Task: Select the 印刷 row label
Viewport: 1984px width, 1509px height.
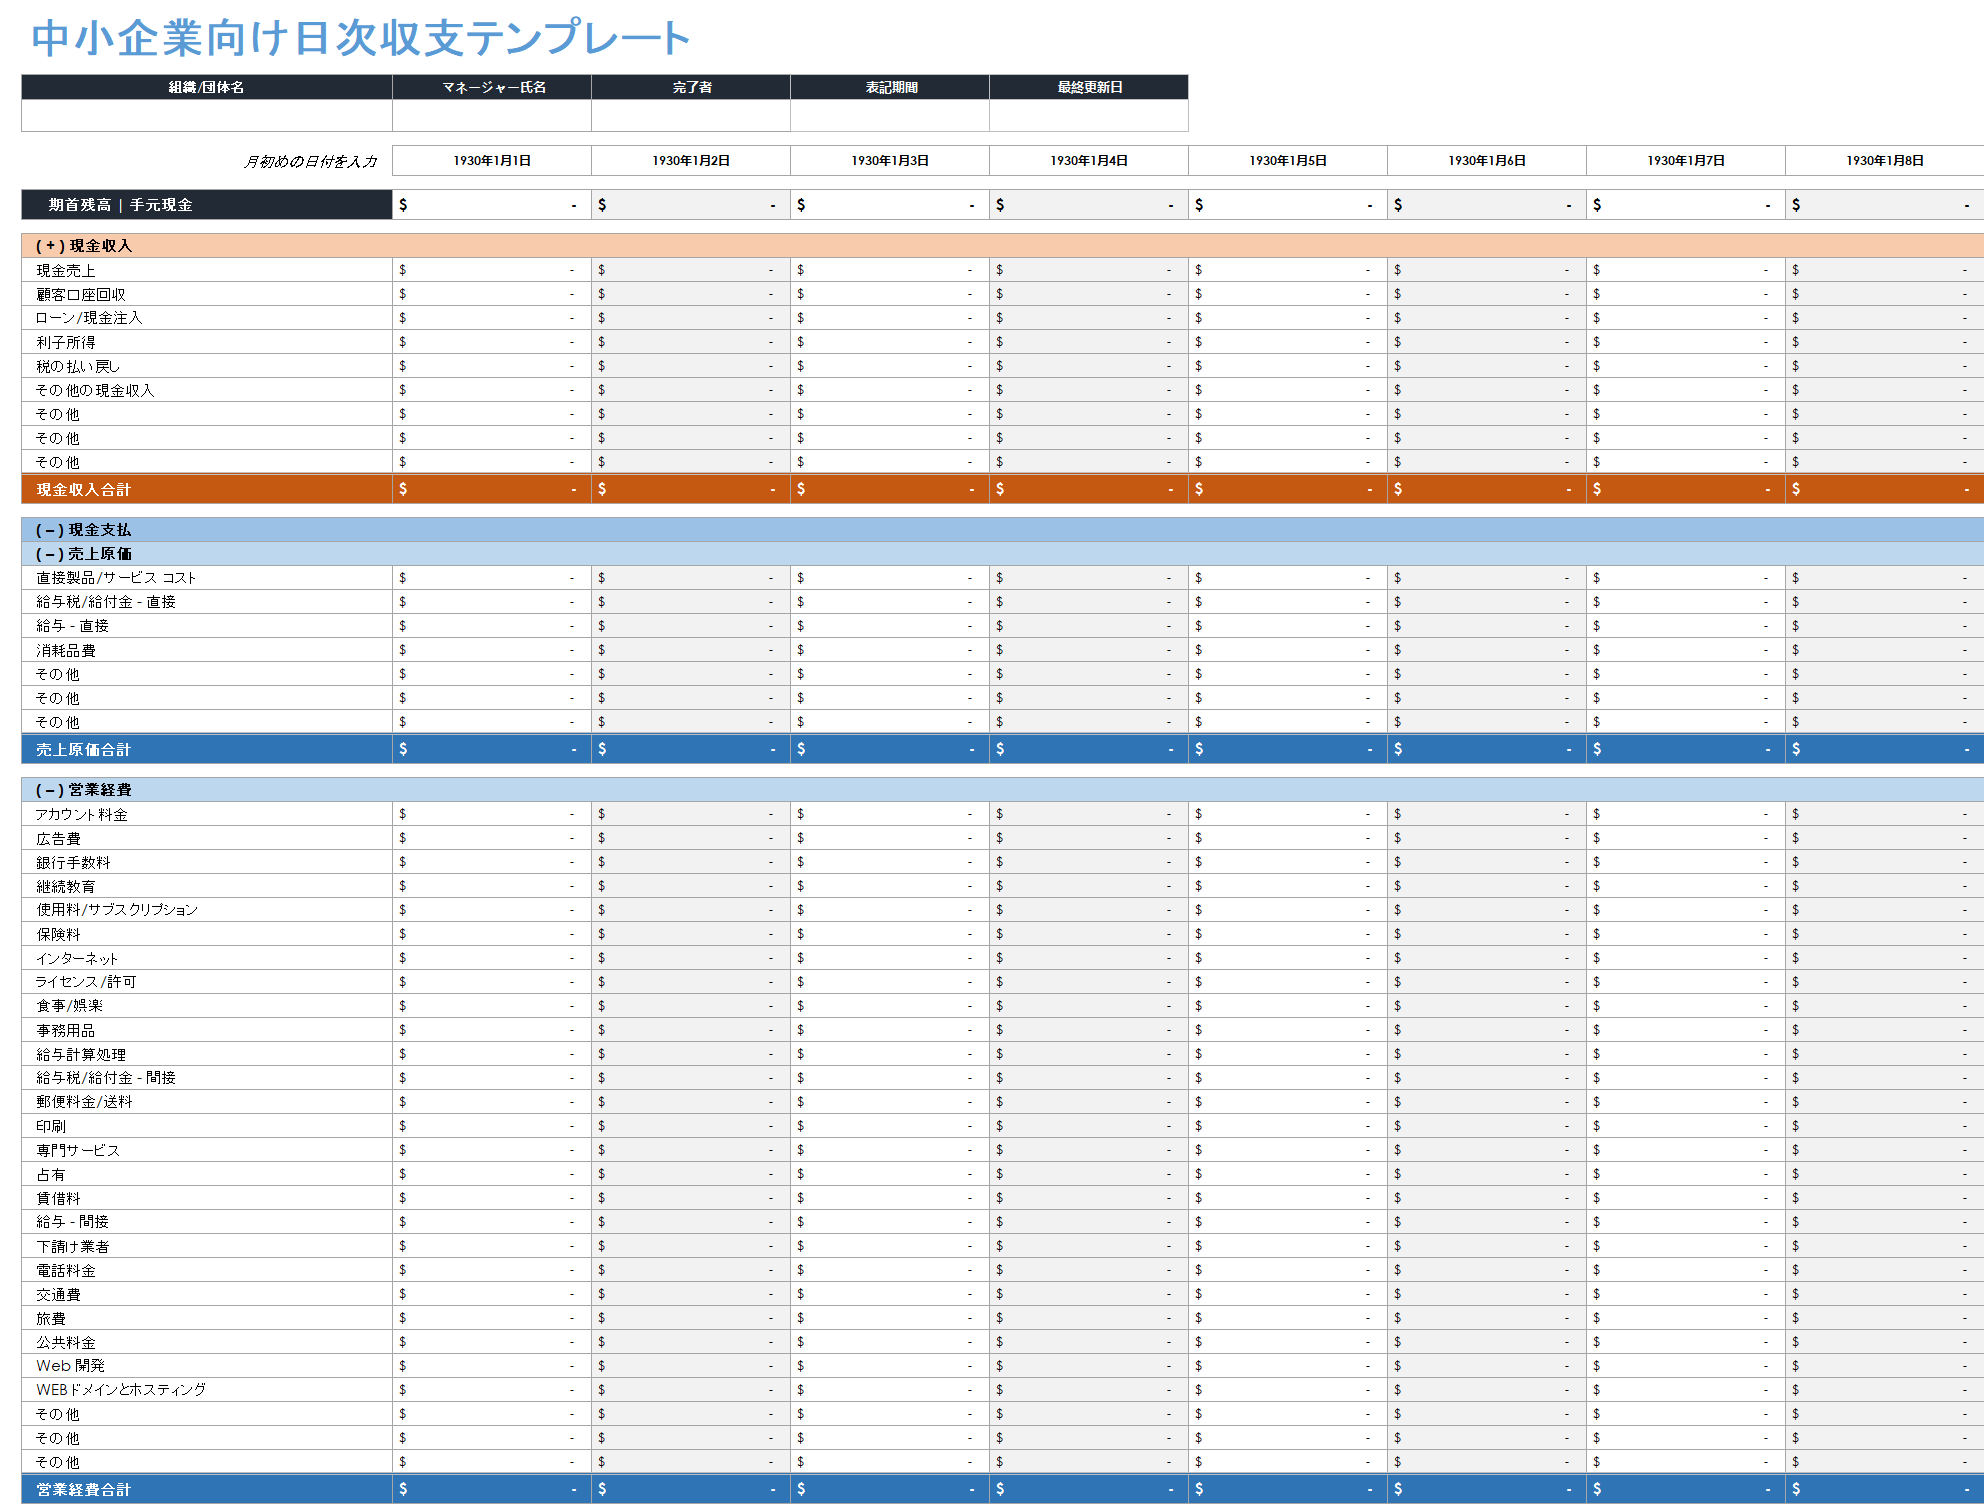Action: (207, 1126)
